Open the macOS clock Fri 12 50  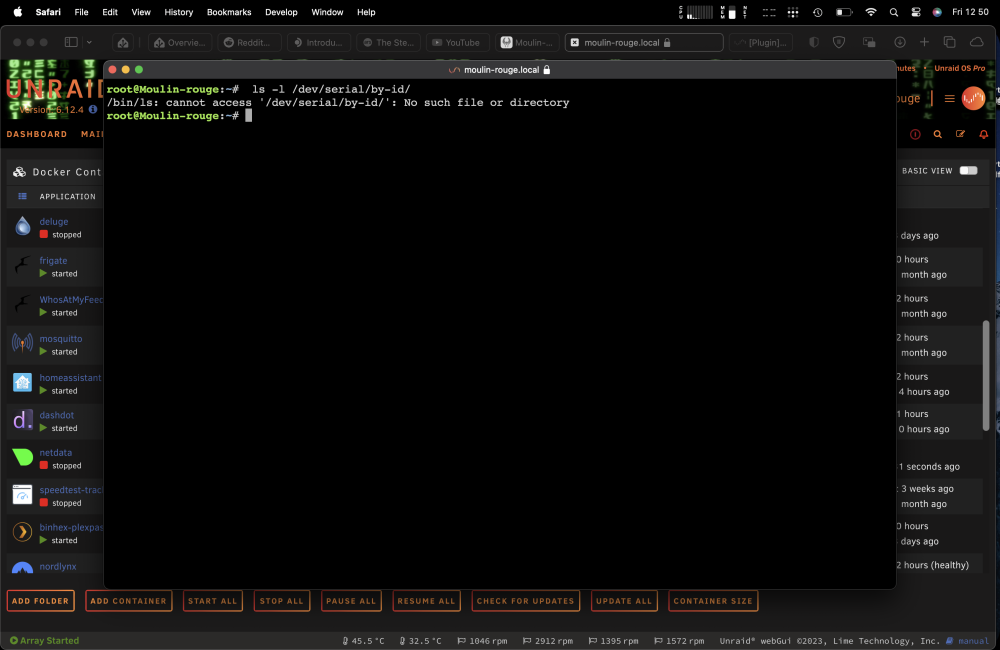(x=970, y=12)
